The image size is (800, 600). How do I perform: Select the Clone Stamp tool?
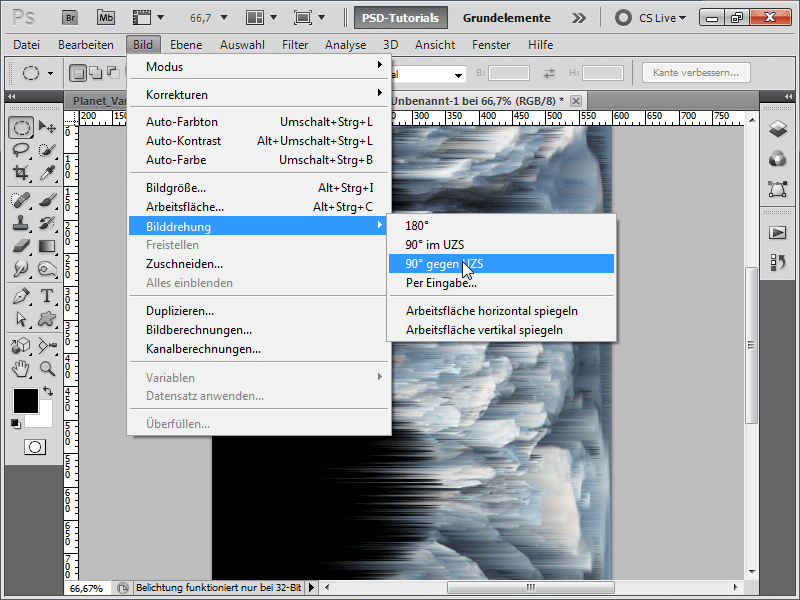pos(21,223)
